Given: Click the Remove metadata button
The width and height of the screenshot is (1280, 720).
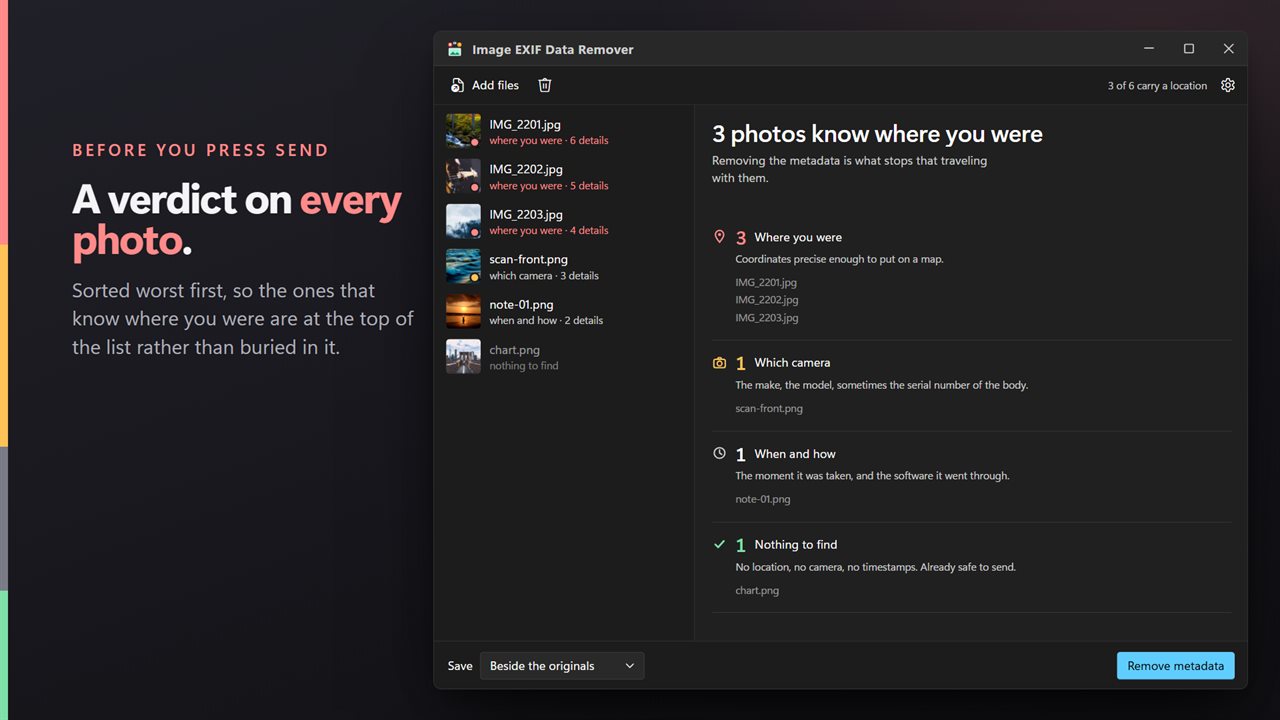Looking at the screenshot, I should [x=1175, y=666].
